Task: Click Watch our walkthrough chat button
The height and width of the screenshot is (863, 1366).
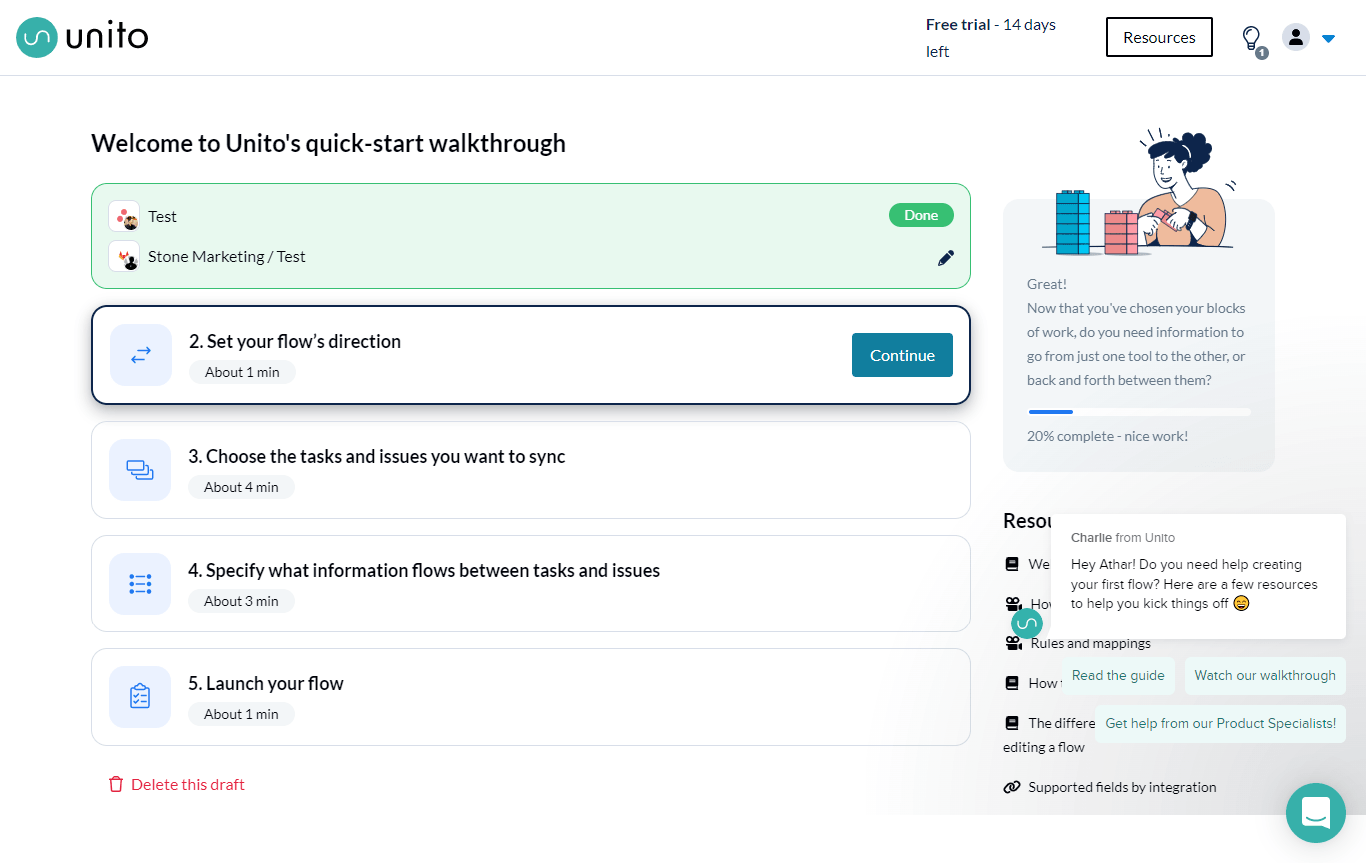Action: 1265,675
